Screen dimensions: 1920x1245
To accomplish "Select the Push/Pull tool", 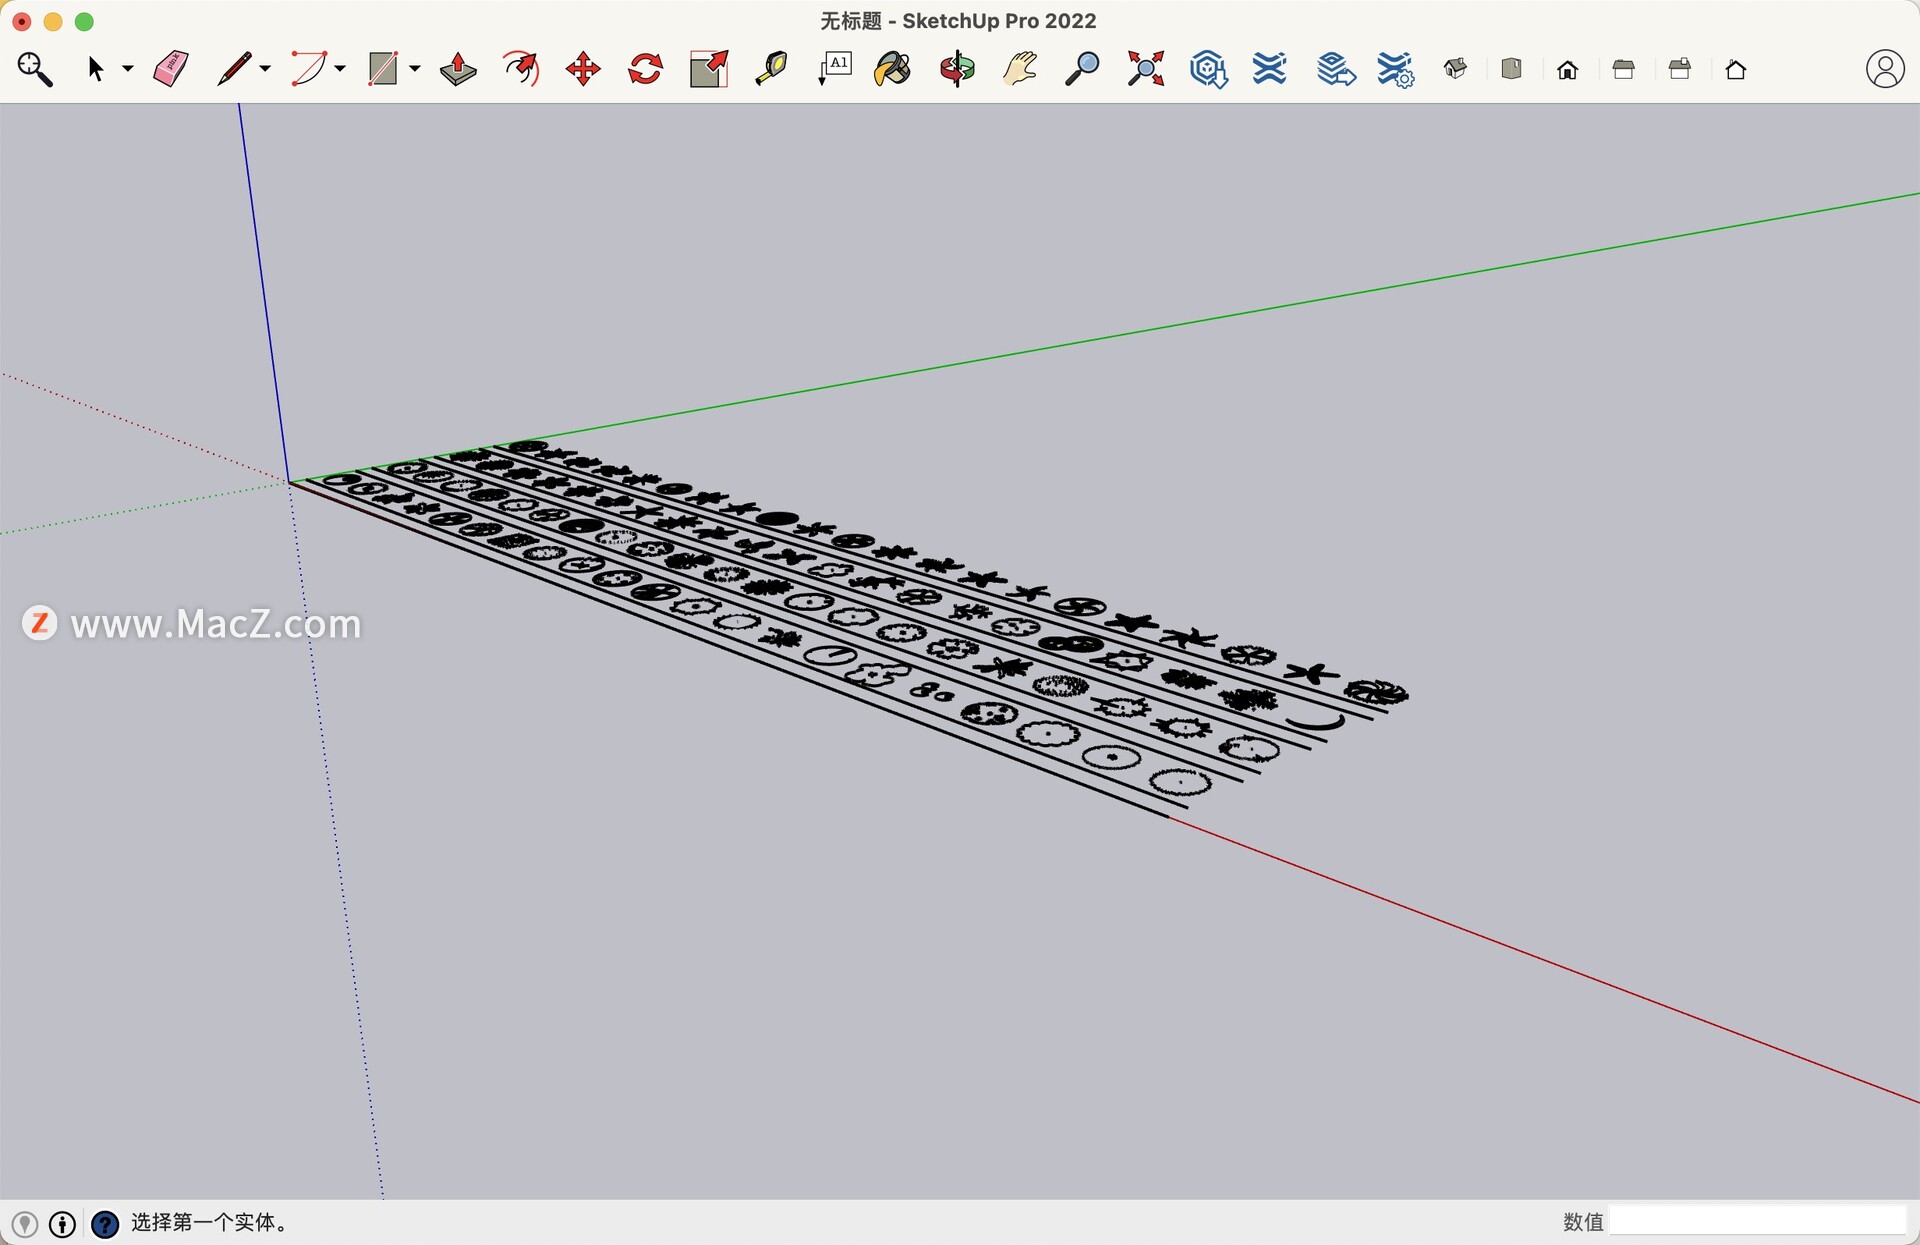I will (x=458, y=69).
